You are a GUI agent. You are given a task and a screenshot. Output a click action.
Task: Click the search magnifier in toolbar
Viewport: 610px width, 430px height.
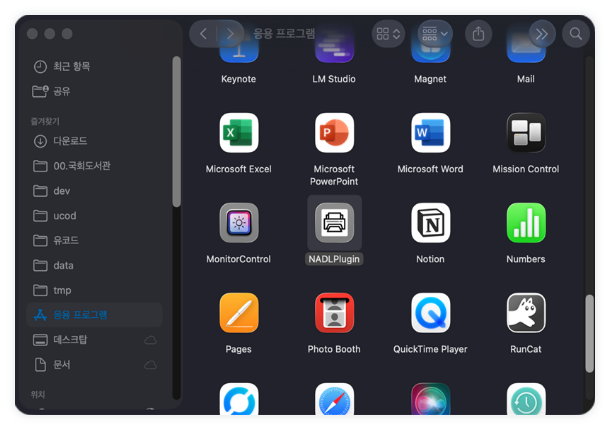576,34
